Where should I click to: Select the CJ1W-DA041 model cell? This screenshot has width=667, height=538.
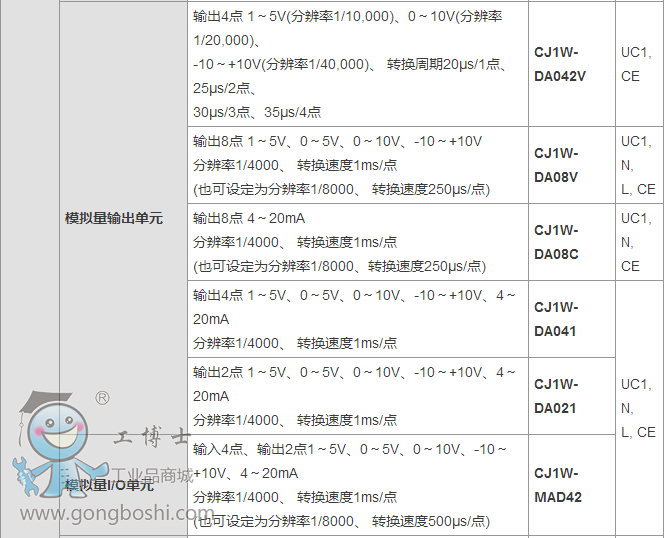pos(556,319)
